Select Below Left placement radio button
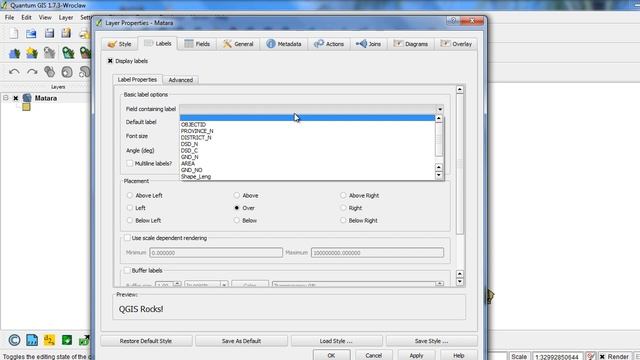The width and height of the screenshot is (640, 360). click(x=130, y=220)
